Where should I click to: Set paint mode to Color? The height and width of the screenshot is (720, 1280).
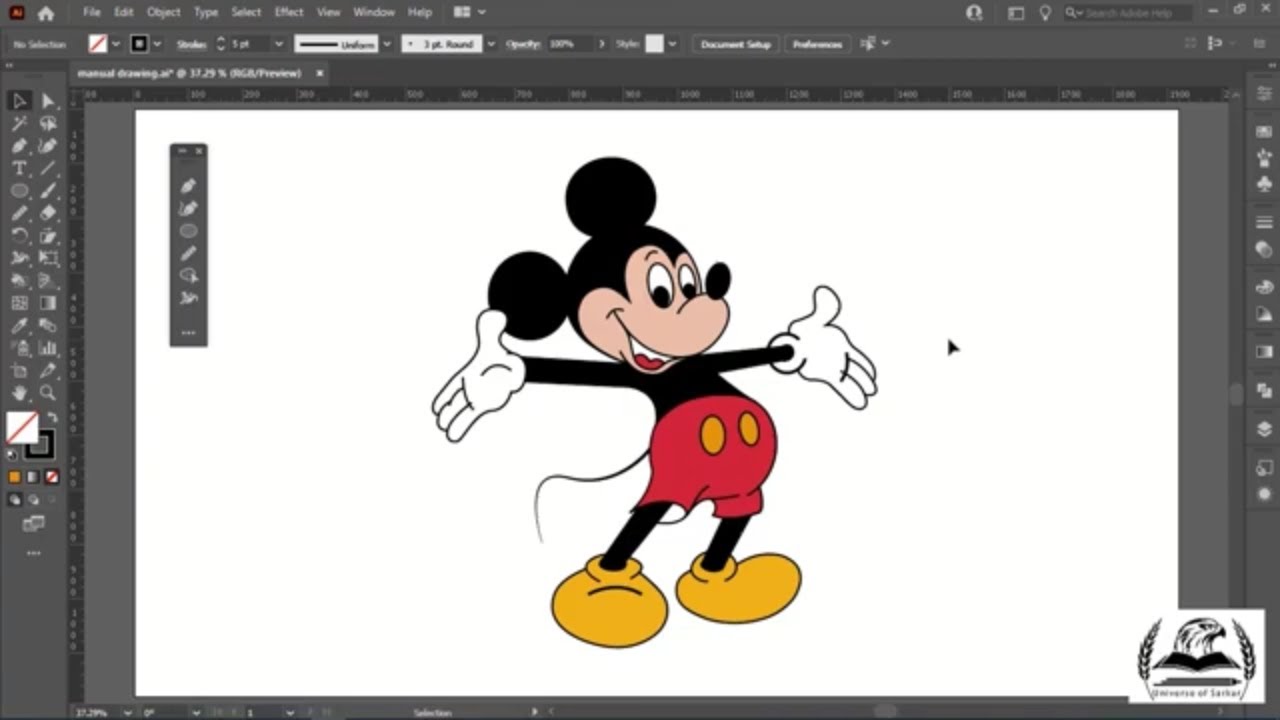click(15, 477)
